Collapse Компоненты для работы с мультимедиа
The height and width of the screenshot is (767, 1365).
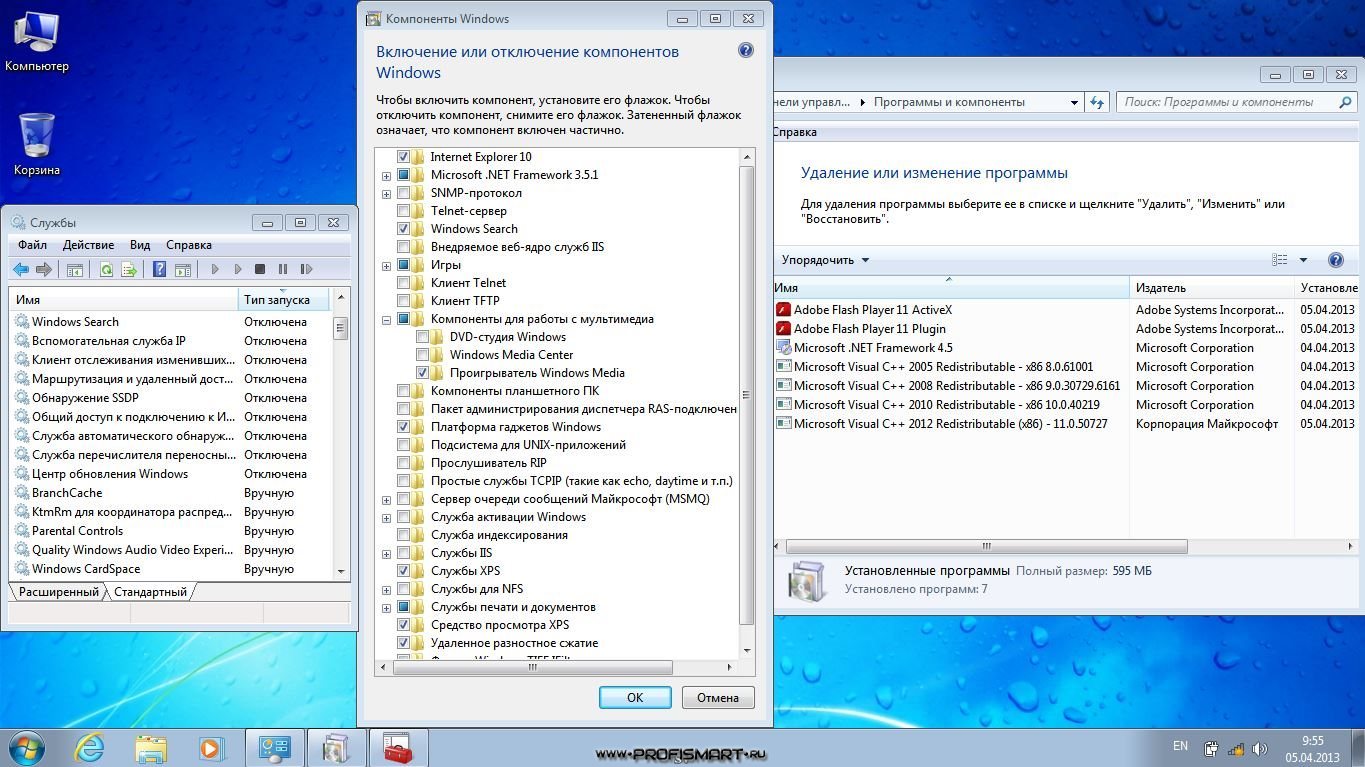tap(386, 320)
